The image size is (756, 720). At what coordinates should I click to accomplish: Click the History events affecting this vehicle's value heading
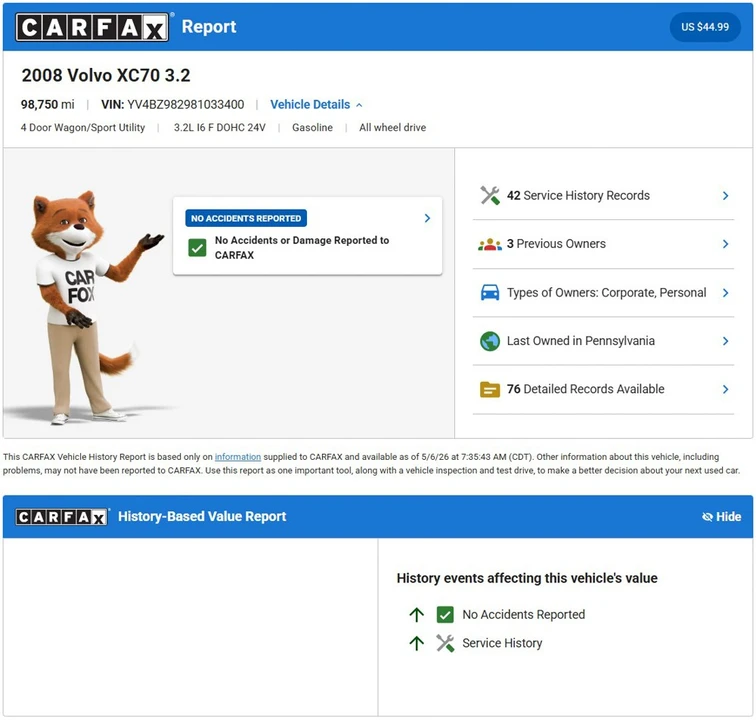tap(527, 578)
